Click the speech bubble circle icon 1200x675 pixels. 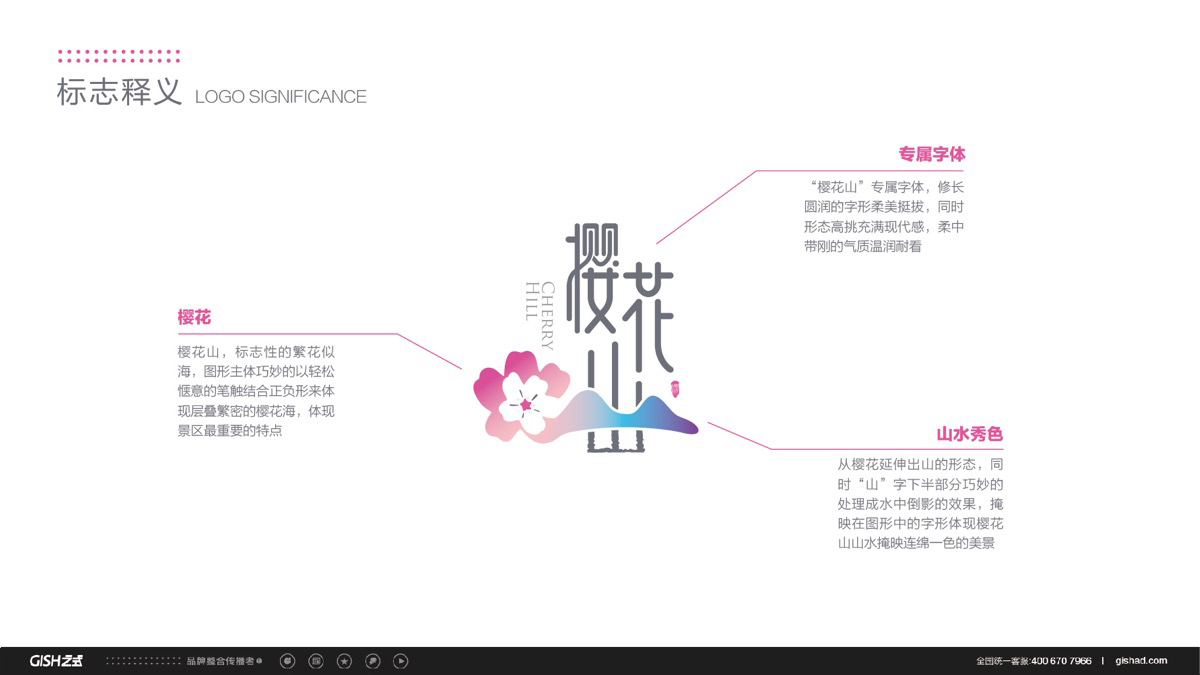point(372,661)
